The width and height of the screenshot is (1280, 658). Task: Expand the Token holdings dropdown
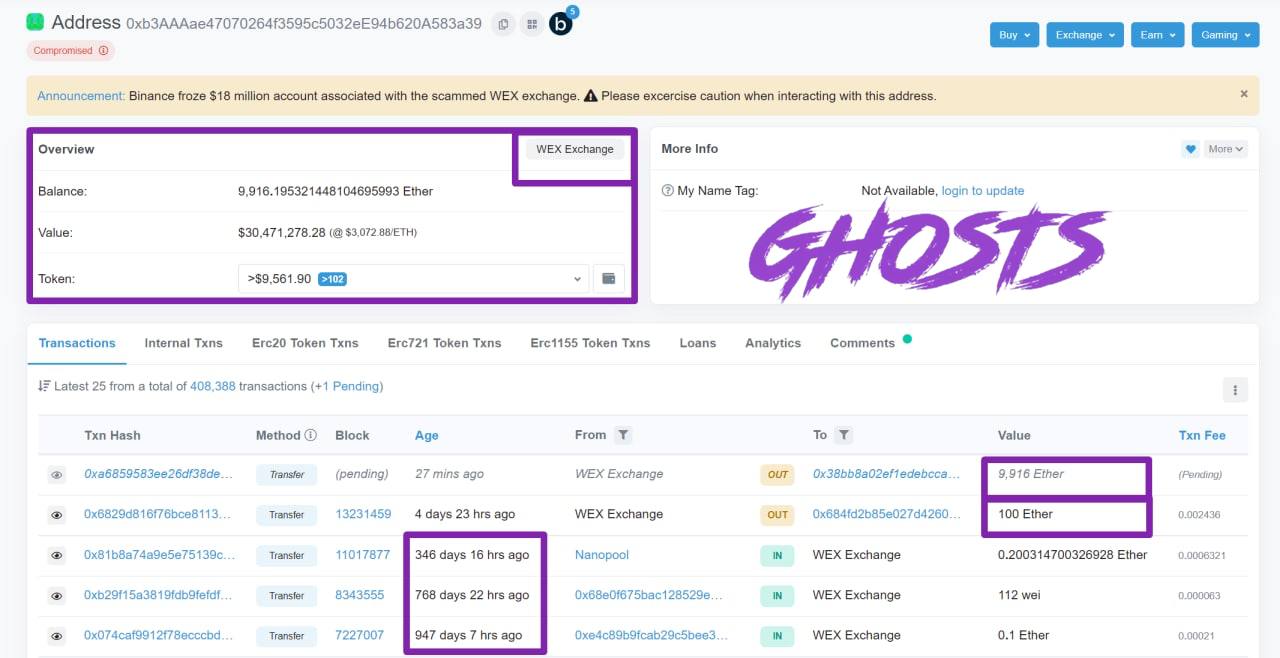[413, 279]
